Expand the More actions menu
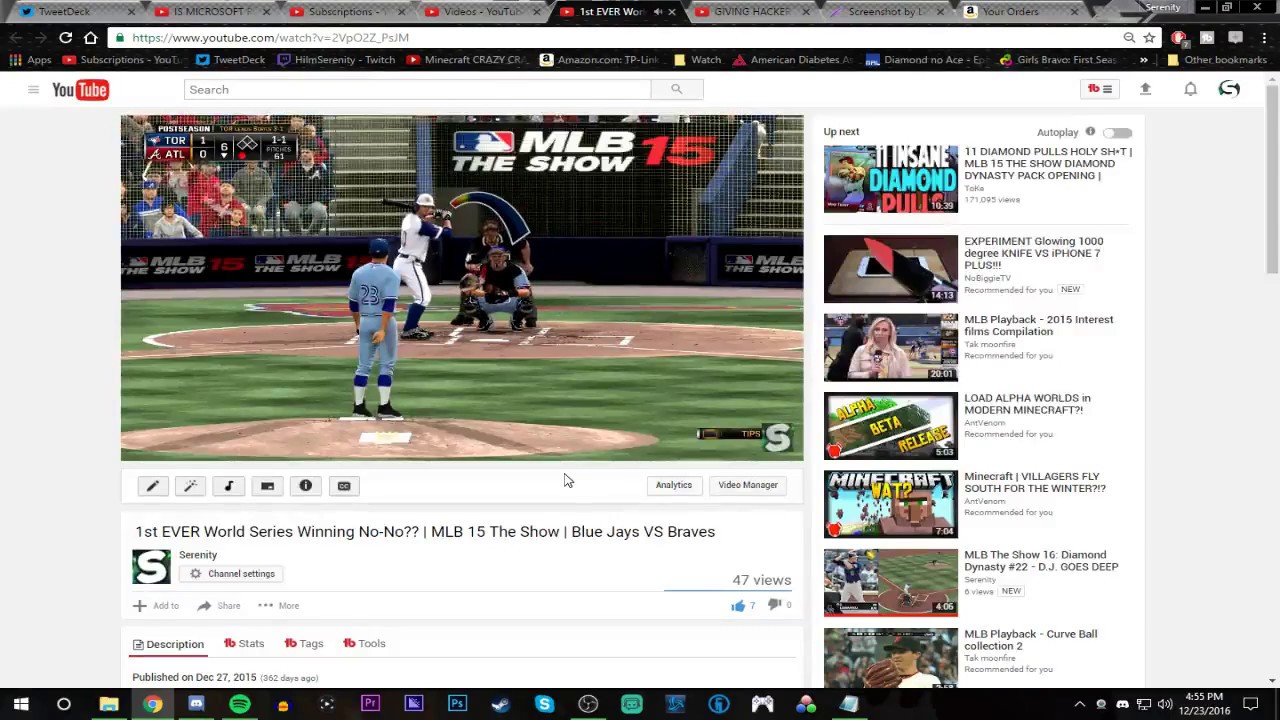The width and height of the screenshot is (1280, 720). pyautogui.click(x=277, y=605)
